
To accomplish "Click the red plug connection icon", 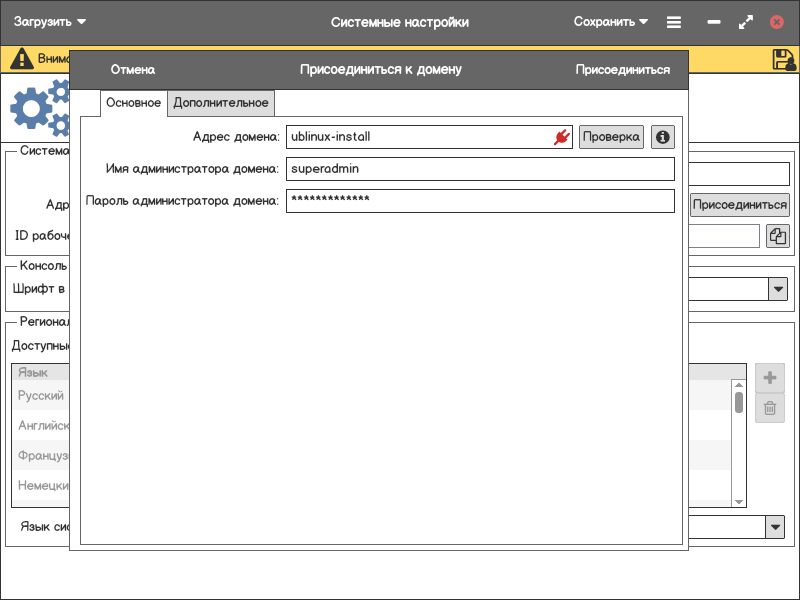I will tap(561, 137).
